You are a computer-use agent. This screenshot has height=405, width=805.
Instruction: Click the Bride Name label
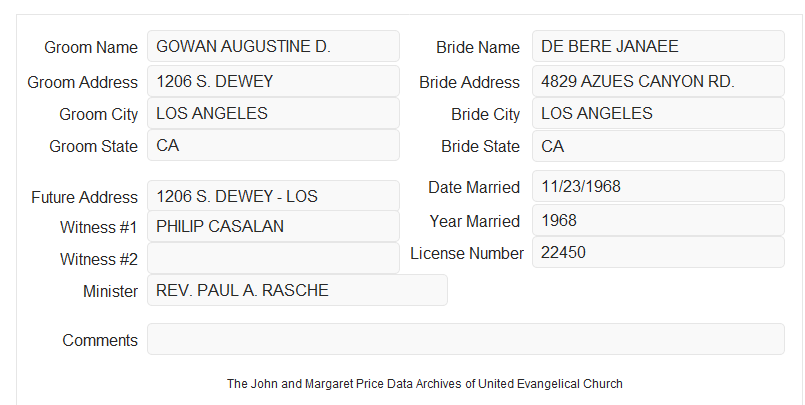[x=478, y=47]
